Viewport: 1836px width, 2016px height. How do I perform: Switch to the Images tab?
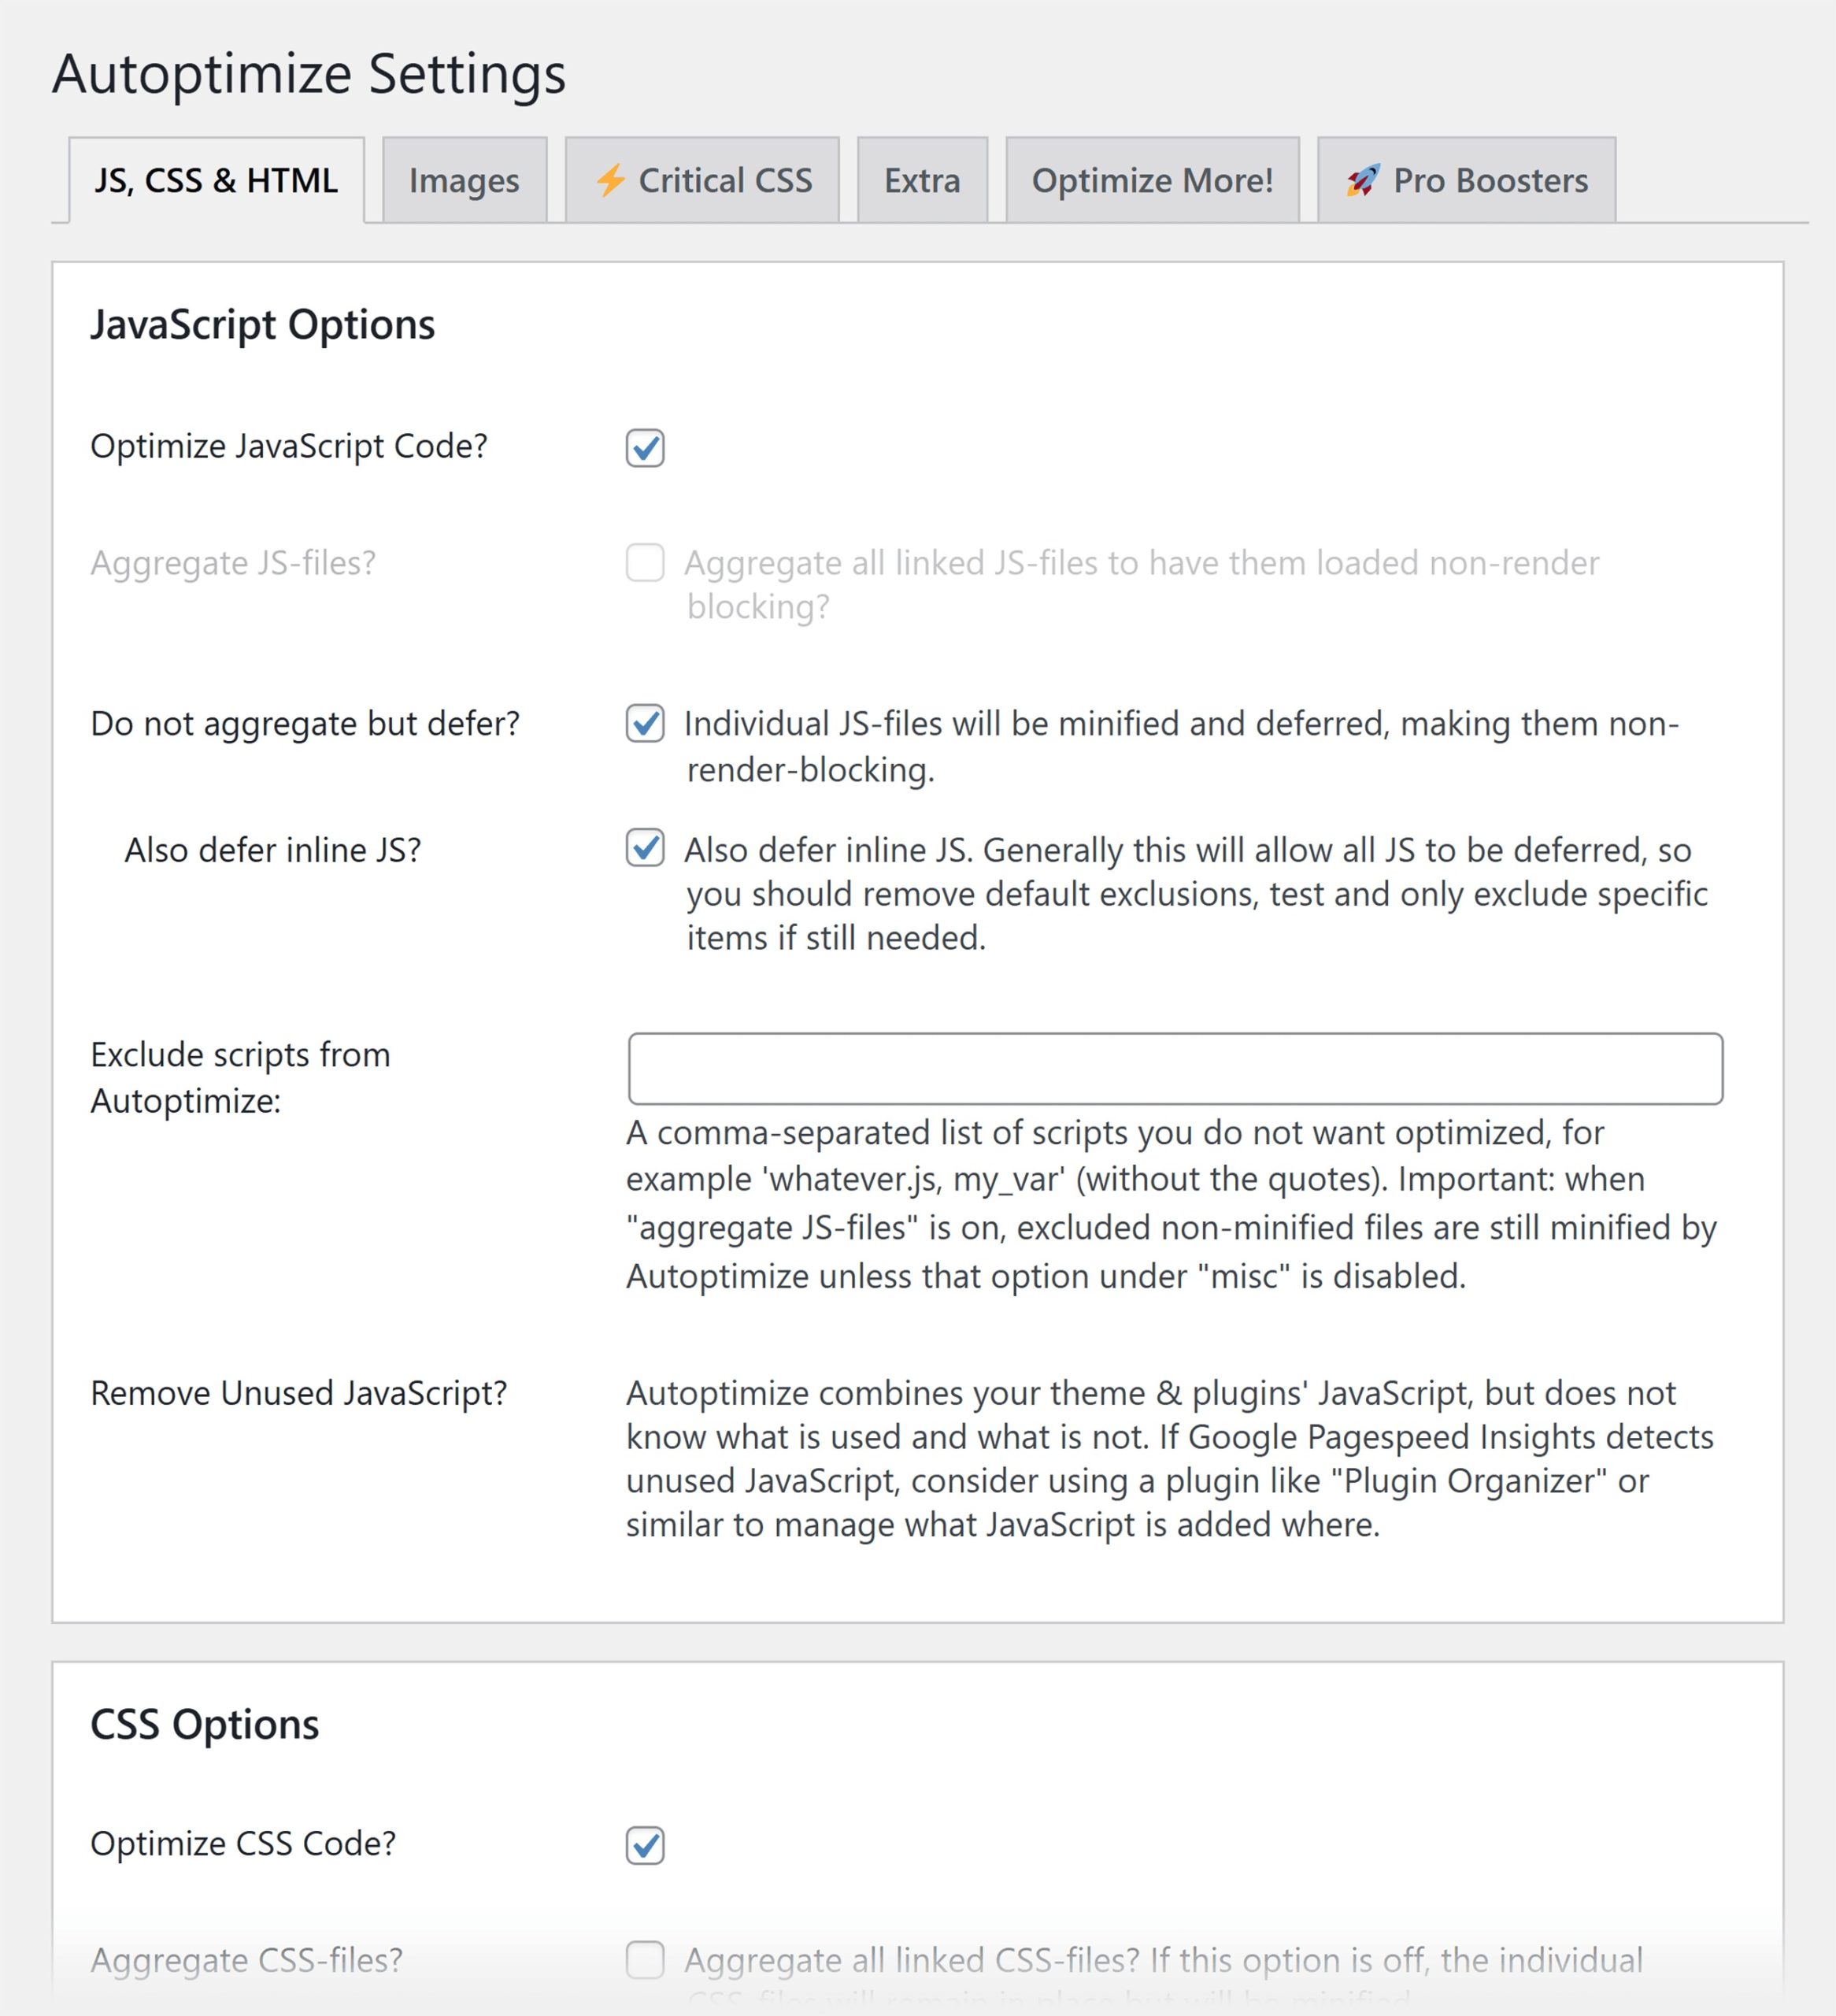[464, 180]
